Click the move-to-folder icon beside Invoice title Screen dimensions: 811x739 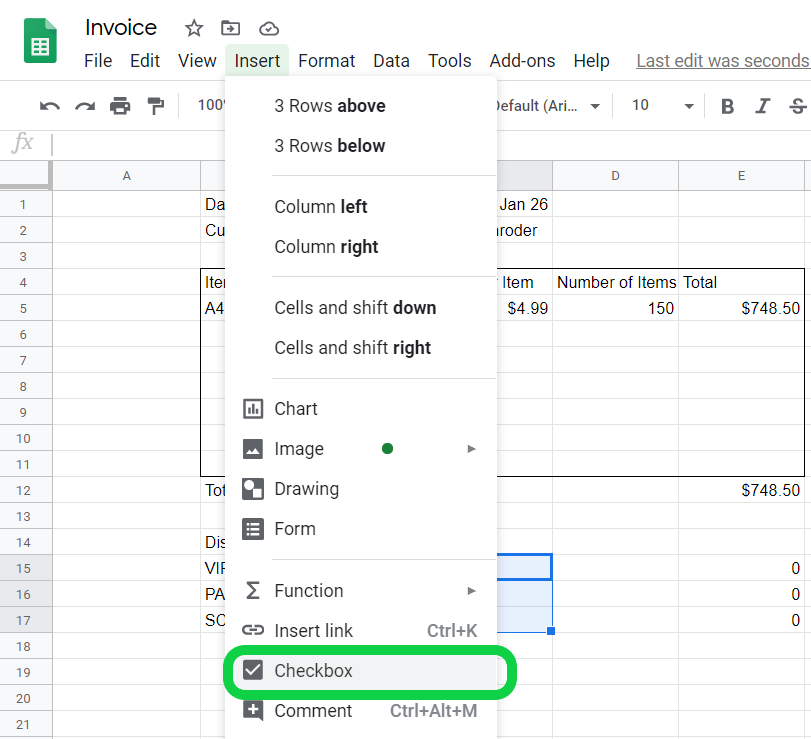(231, 28)
